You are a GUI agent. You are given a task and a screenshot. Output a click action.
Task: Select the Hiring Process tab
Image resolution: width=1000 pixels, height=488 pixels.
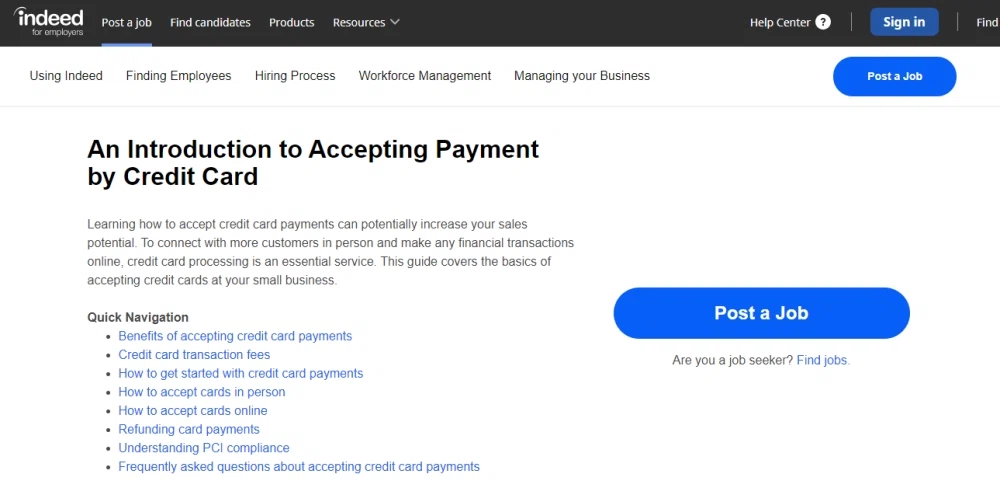pos(295,76)
